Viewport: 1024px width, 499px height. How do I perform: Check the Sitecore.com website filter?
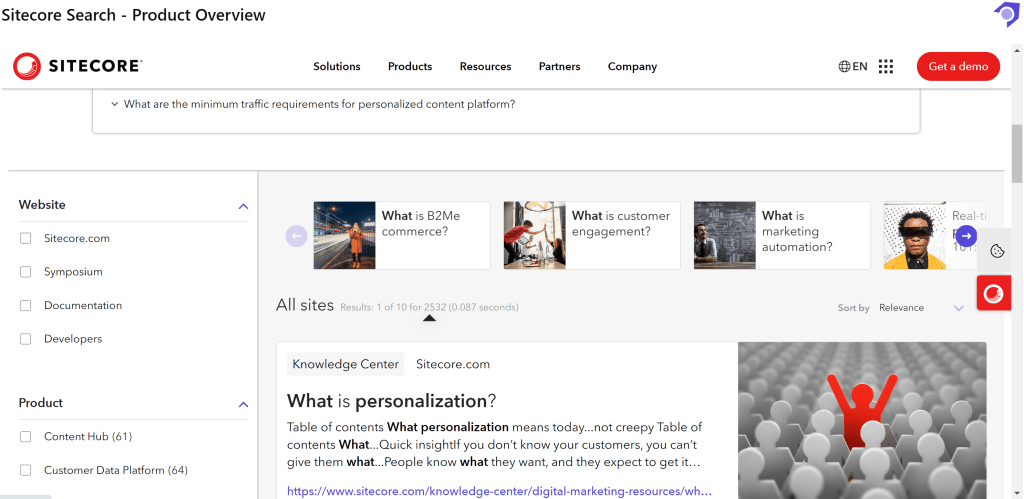pos(26,238)
